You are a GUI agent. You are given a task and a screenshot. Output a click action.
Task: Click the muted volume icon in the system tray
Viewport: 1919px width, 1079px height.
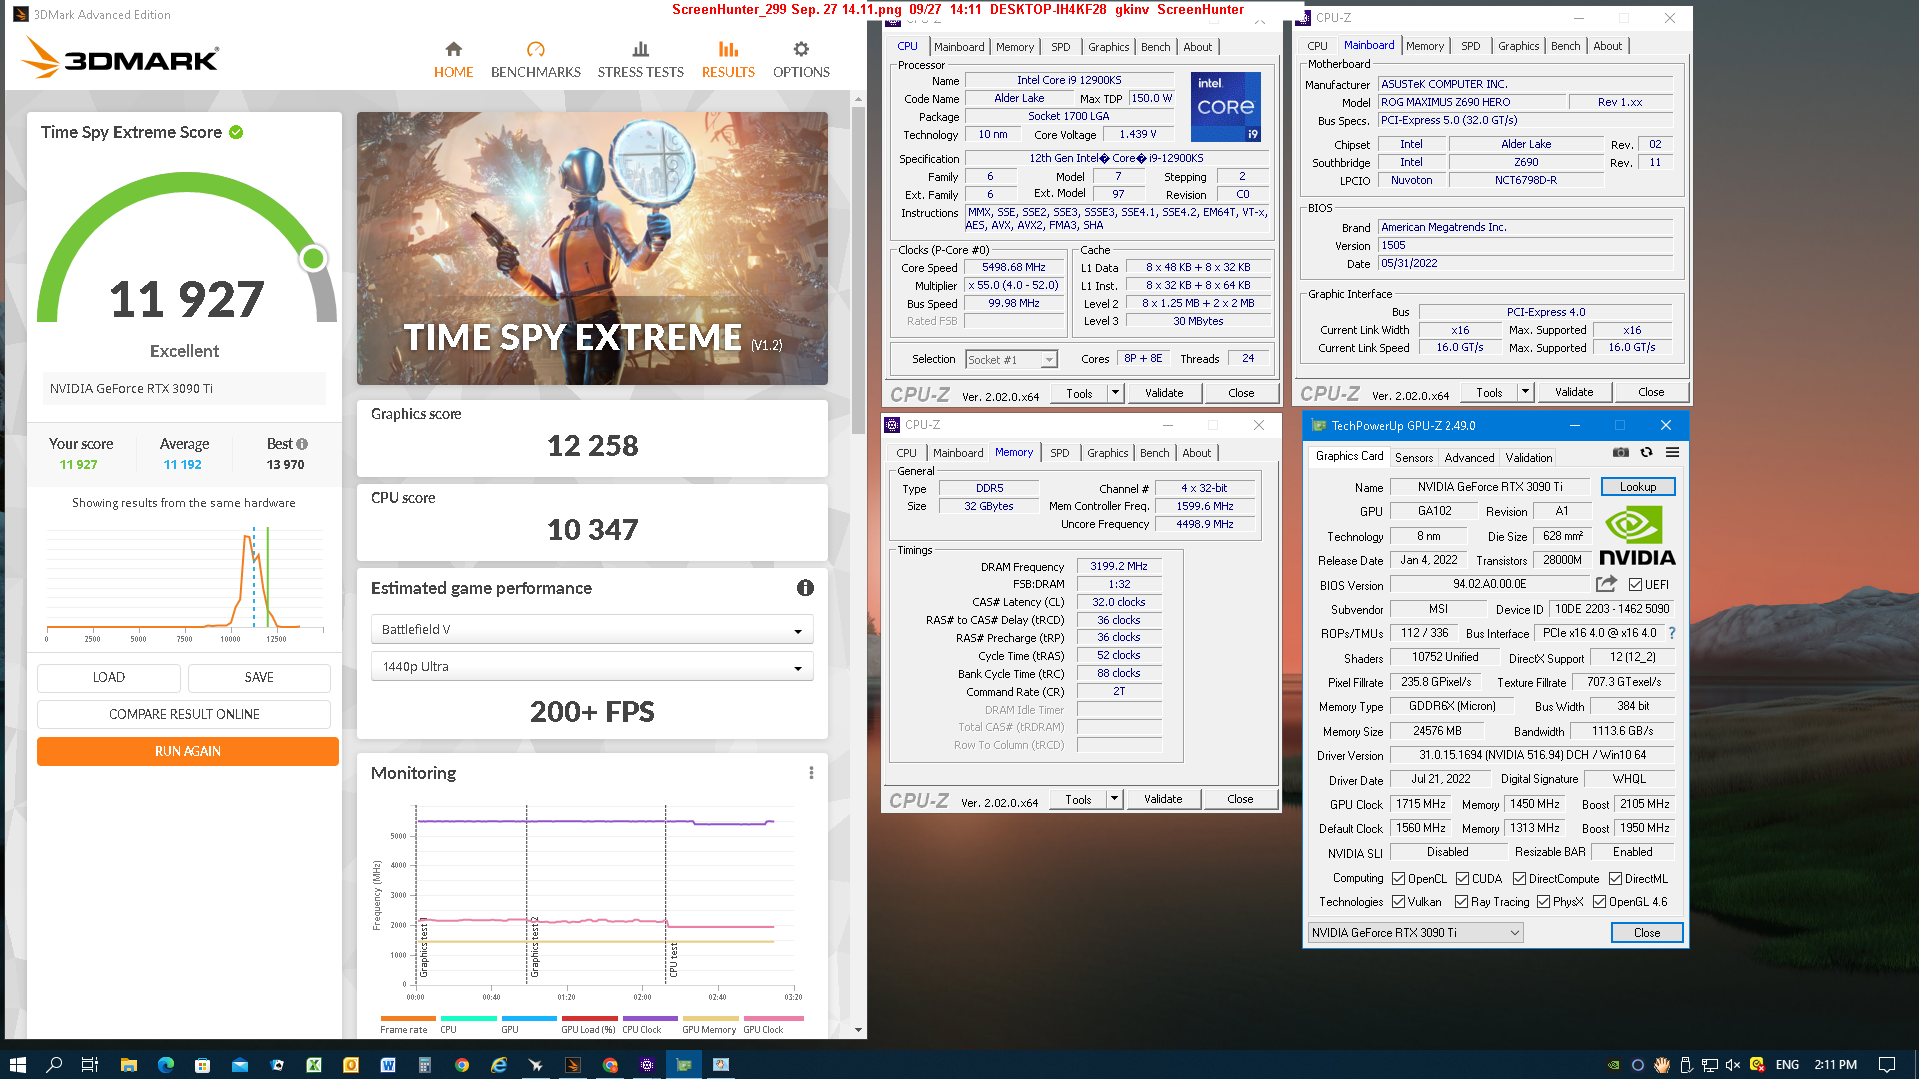click(x=1733, y=1065)
